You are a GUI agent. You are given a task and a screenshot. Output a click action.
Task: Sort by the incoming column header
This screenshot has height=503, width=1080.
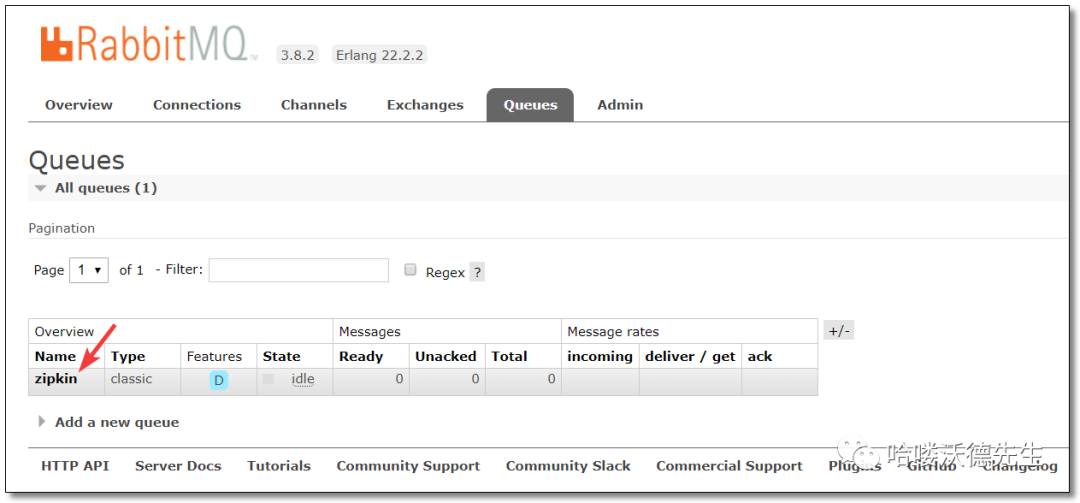[x=600, y=356]
